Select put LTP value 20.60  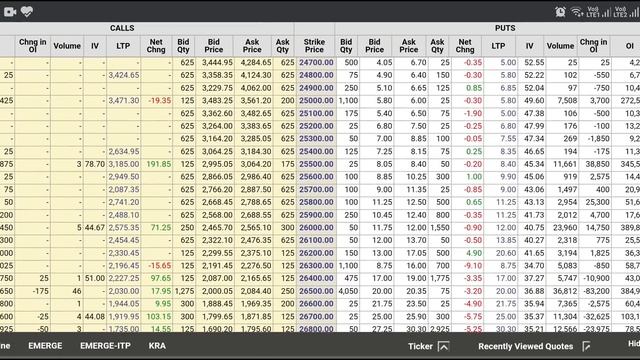click(506, 253)
